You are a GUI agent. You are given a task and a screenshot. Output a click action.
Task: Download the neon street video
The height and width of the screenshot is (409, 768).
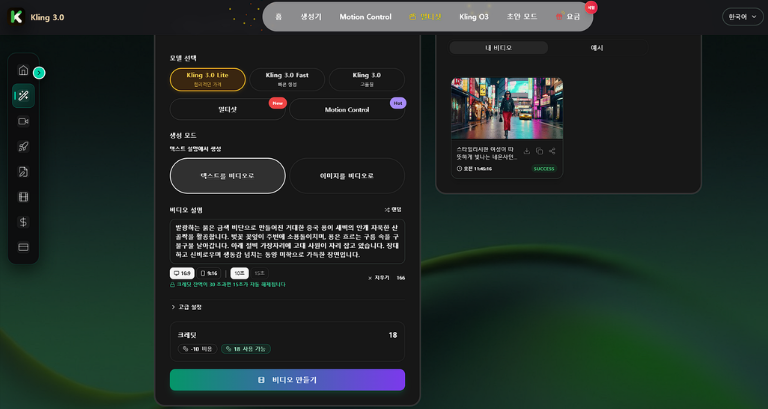tap(527, 151)
